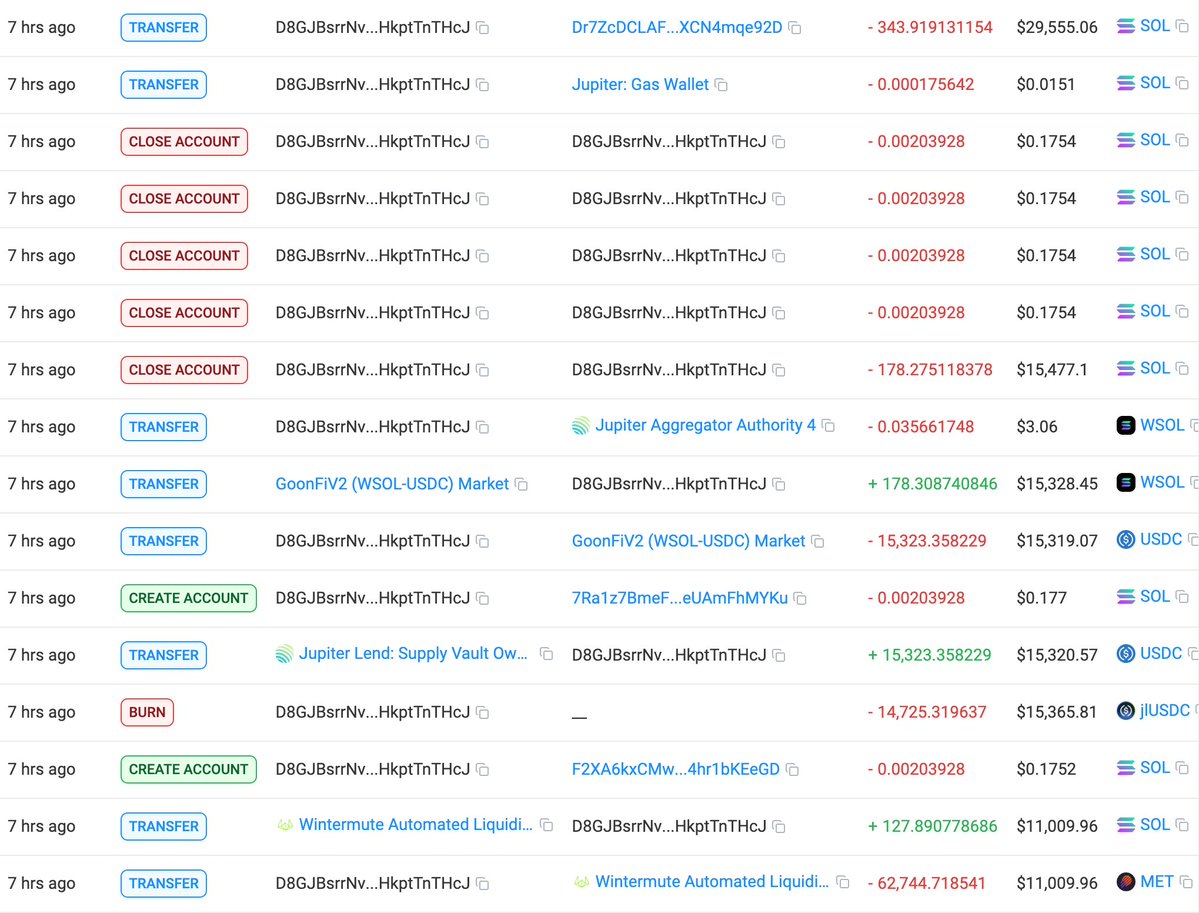Click TRANSFER badge in the MET row
Viewport: 1199px width, 913px height.
click(x=164, y=883)
